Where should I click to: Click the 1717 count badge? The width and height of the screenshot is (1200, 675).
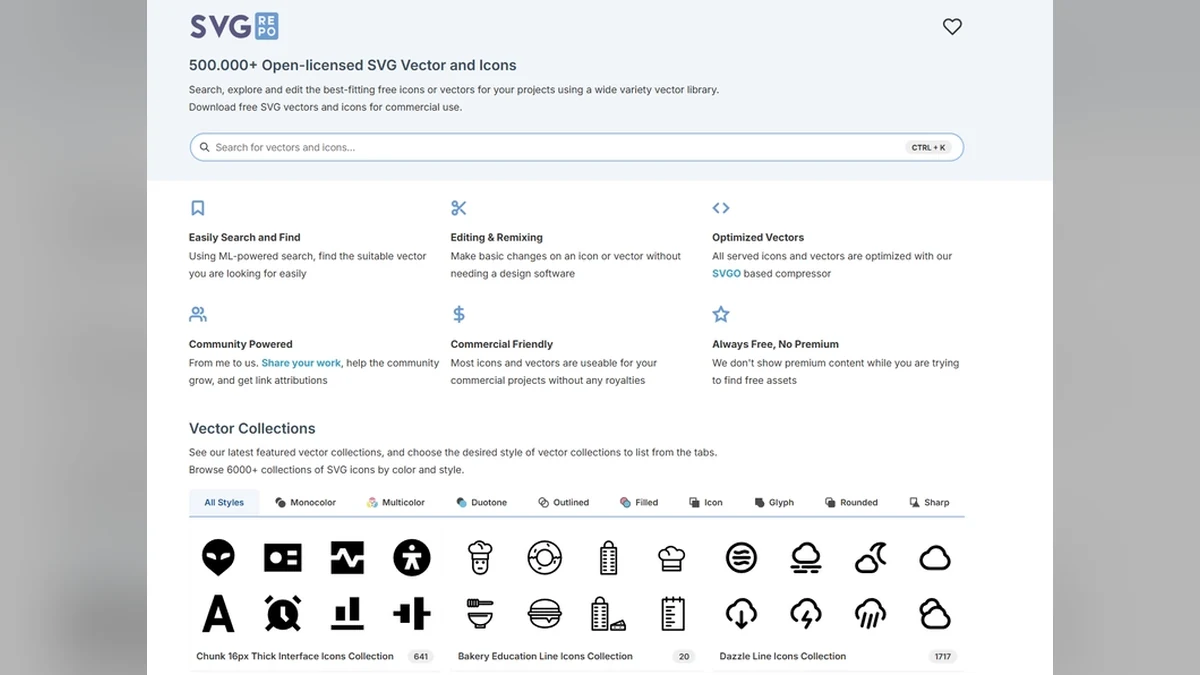point(942,657)
